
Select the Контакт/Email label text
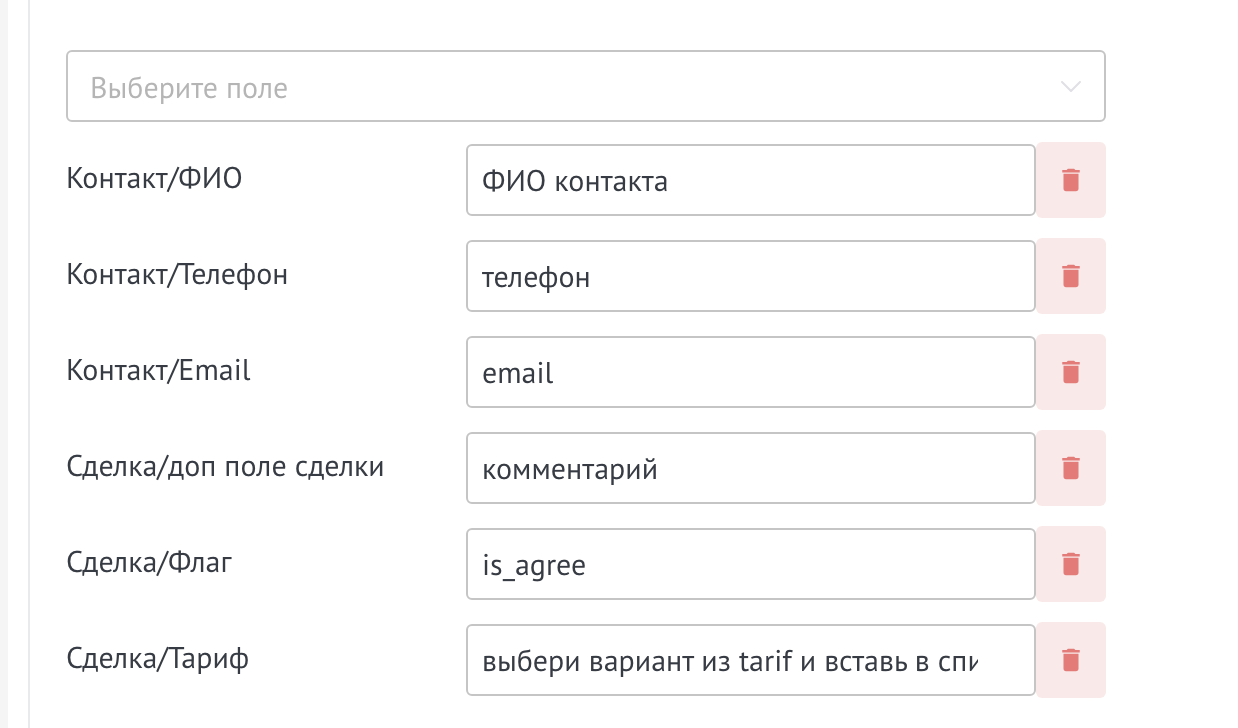[159, 371]
